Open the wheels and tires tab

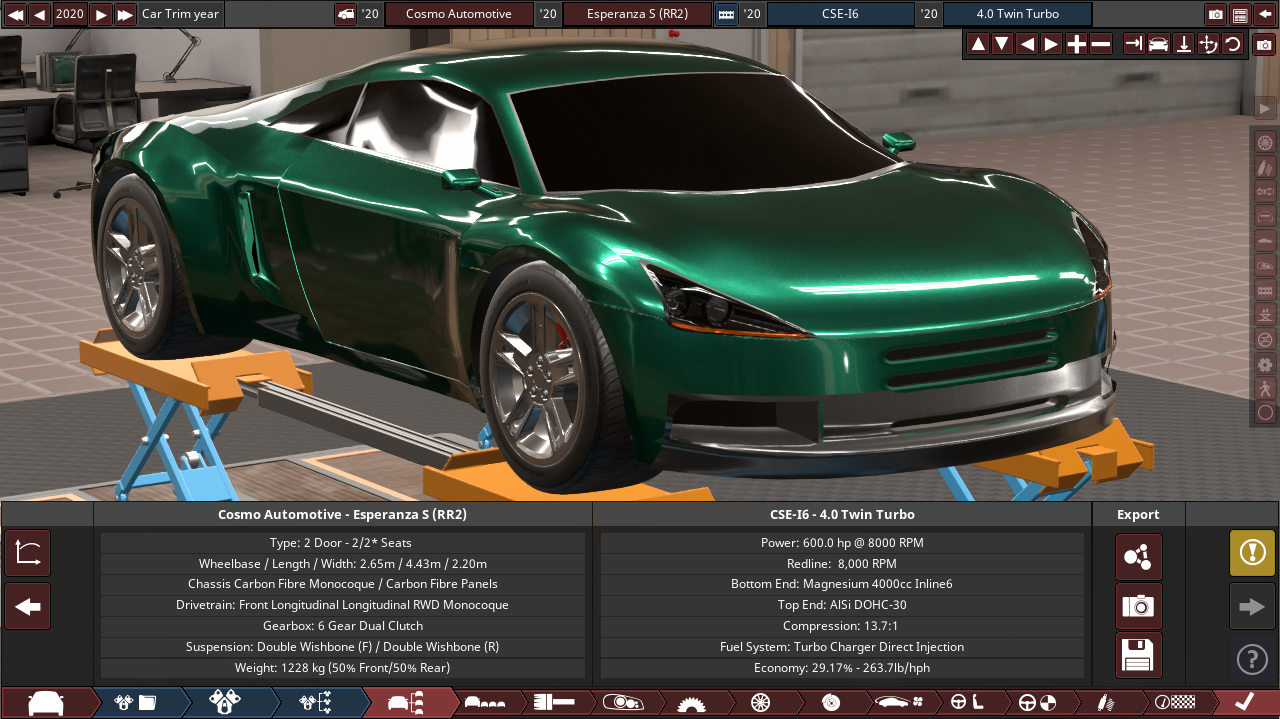pos(760,703)
